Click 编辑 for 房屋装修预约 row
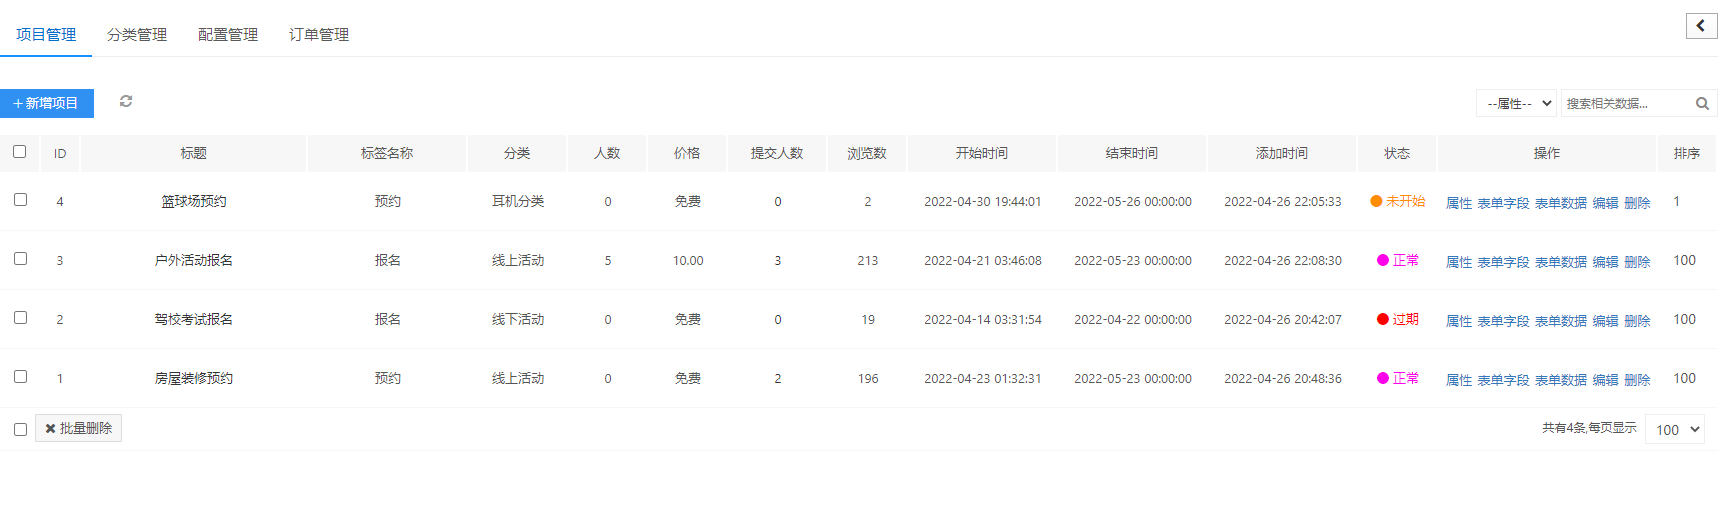This screenshot has height=512, width=1725. click(x=1606, y=380)
